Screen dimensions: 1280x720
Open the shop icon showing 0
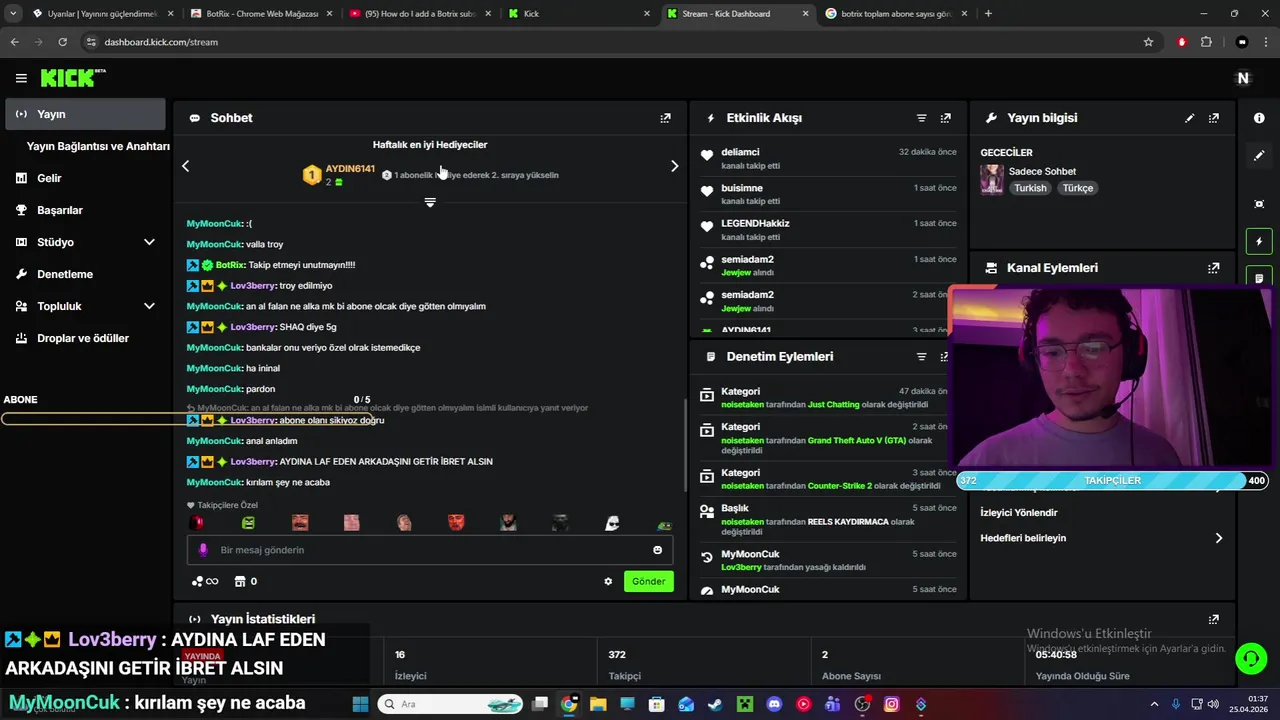click(245, 581)
